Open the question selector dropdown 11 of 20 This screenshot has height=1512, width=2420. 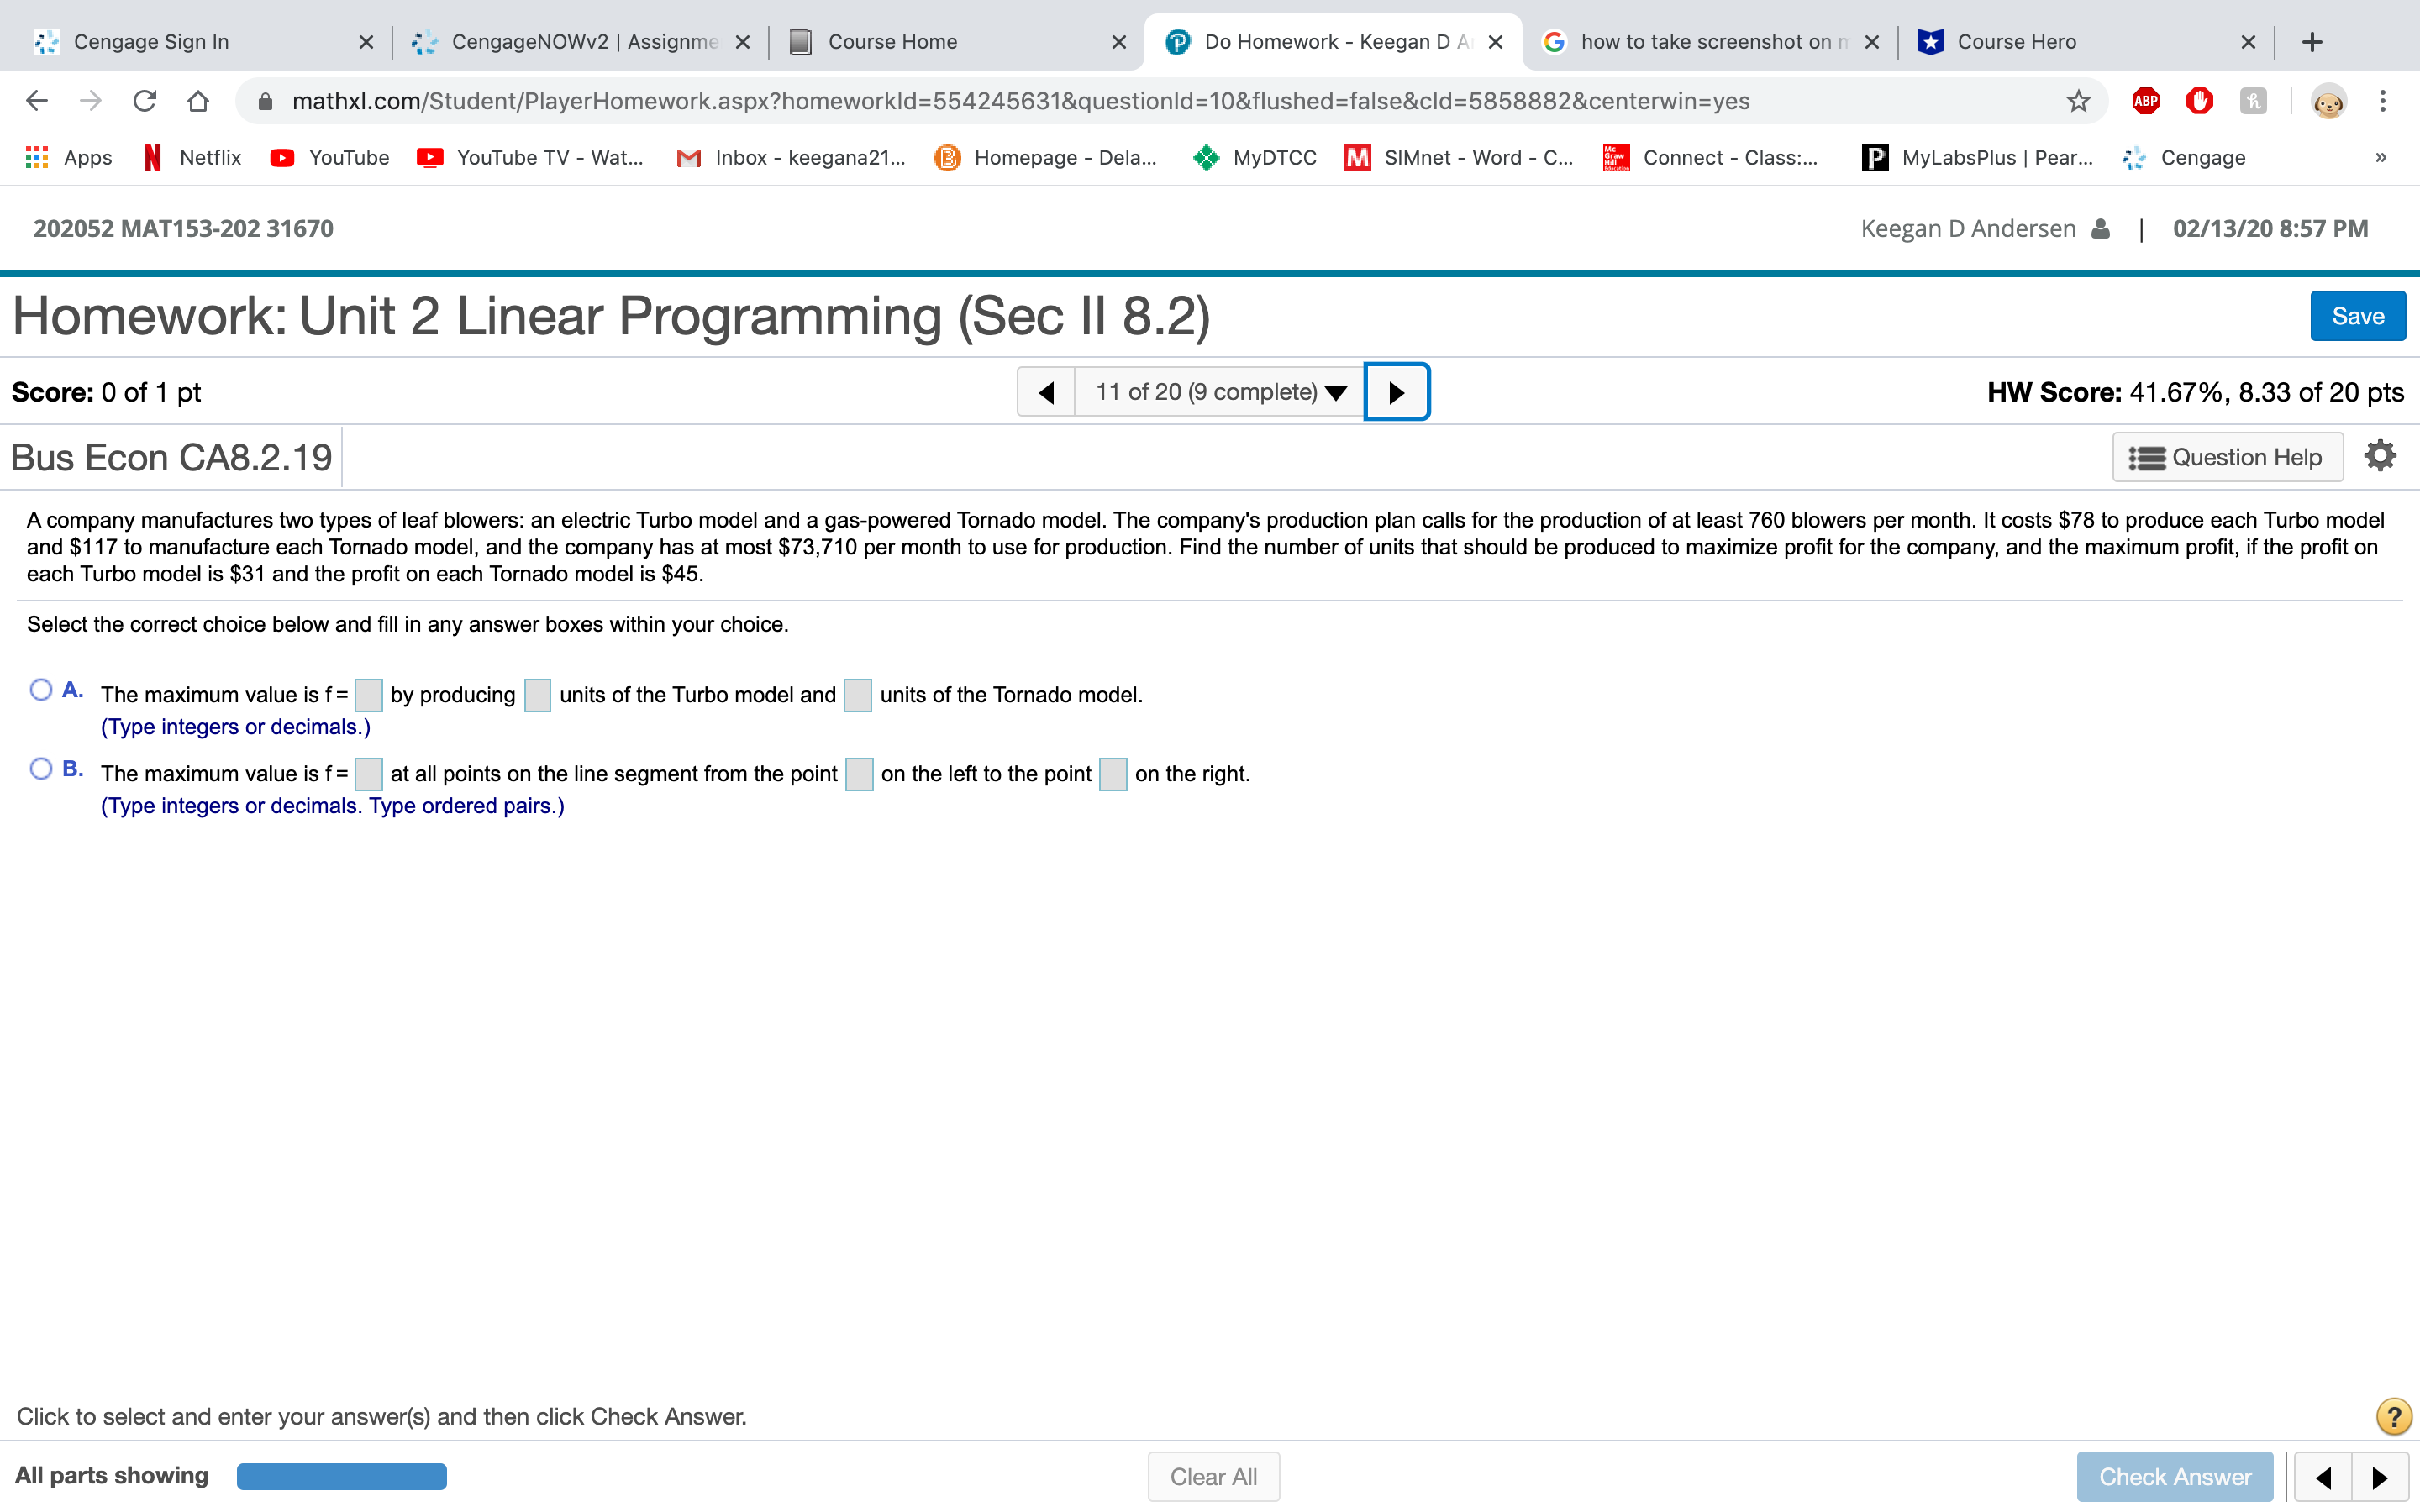[1219, 392]
